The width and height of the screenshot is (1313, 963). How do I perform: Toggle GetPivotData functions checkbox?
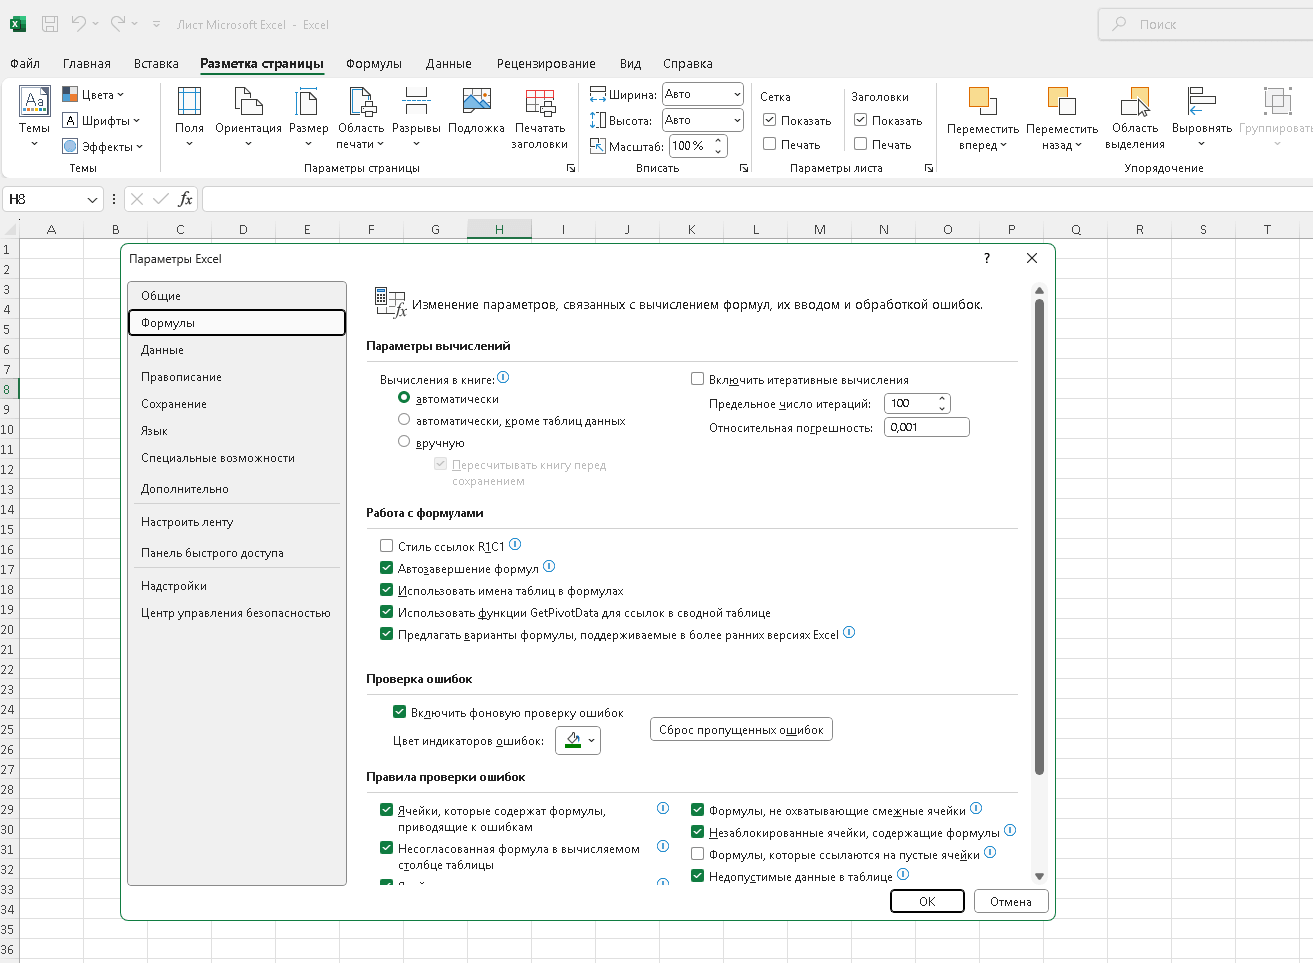click(386, 612)
